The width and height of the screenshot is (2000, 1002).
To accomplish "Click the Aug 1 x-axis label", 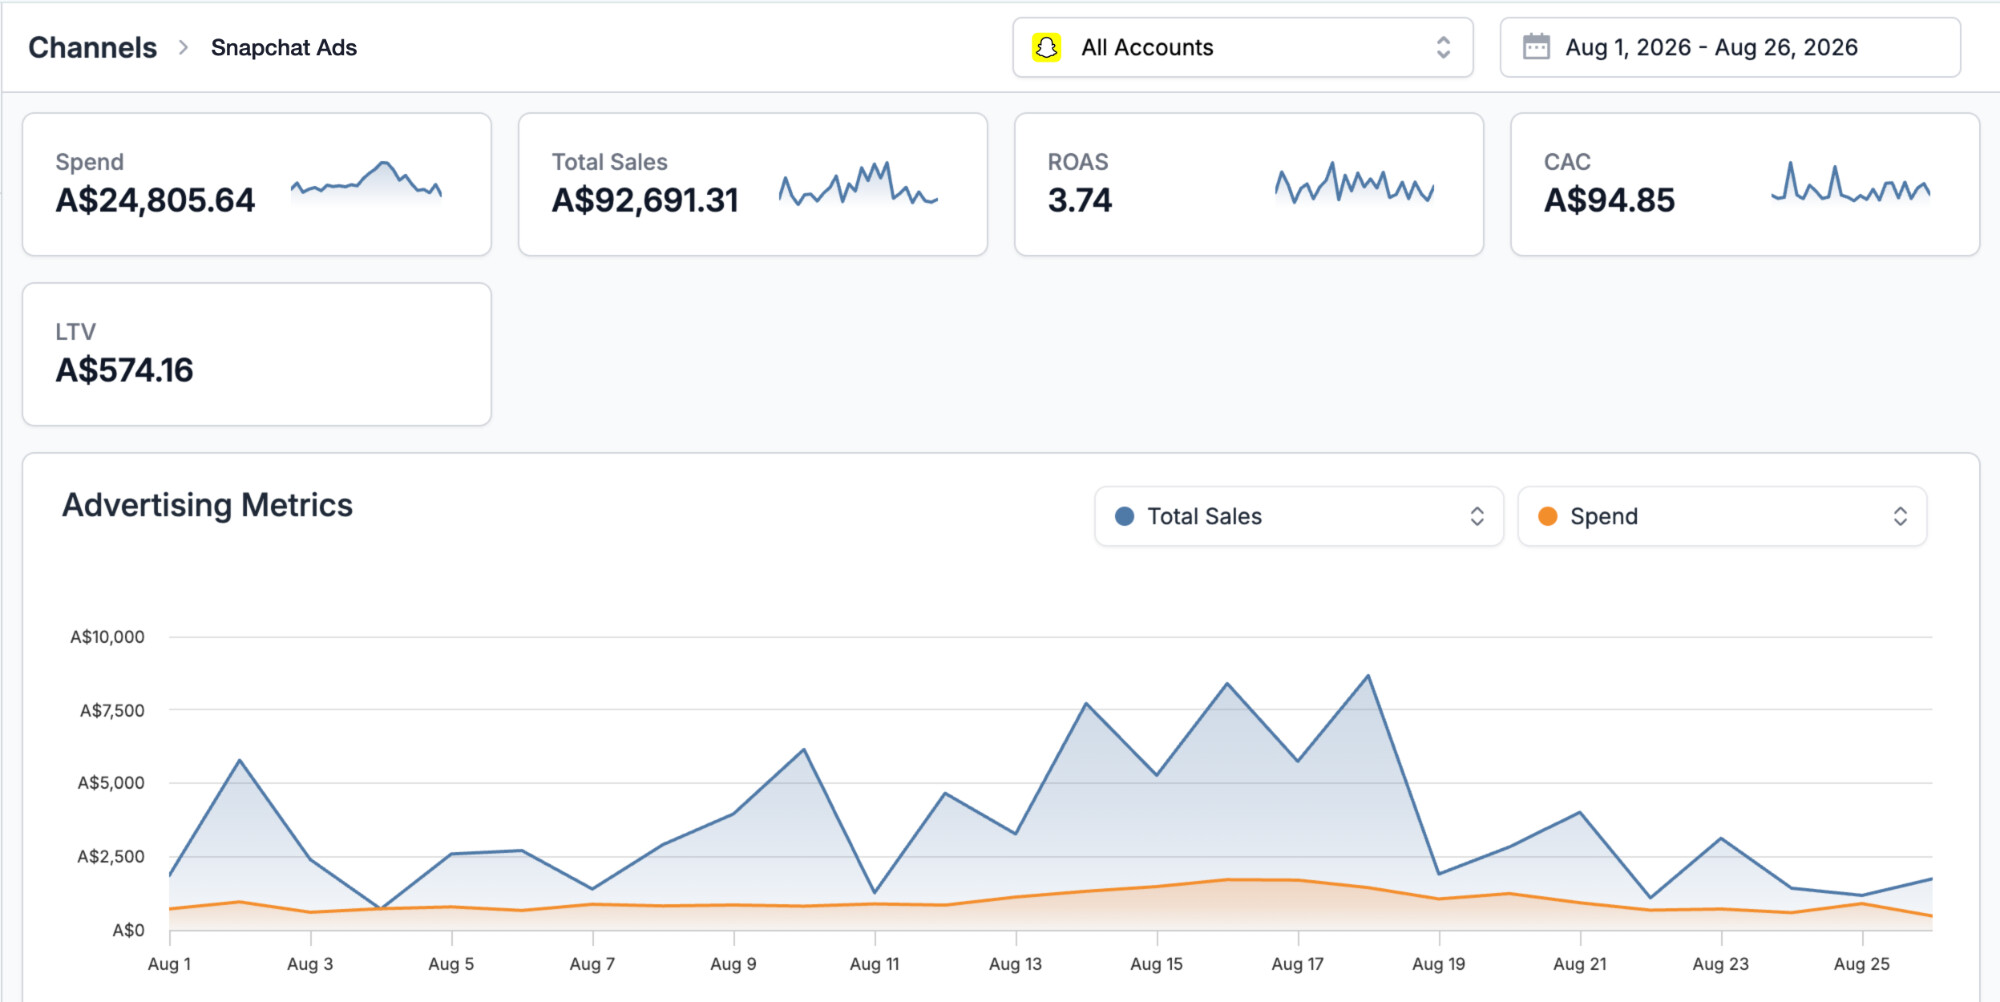I will coord(169,964).
